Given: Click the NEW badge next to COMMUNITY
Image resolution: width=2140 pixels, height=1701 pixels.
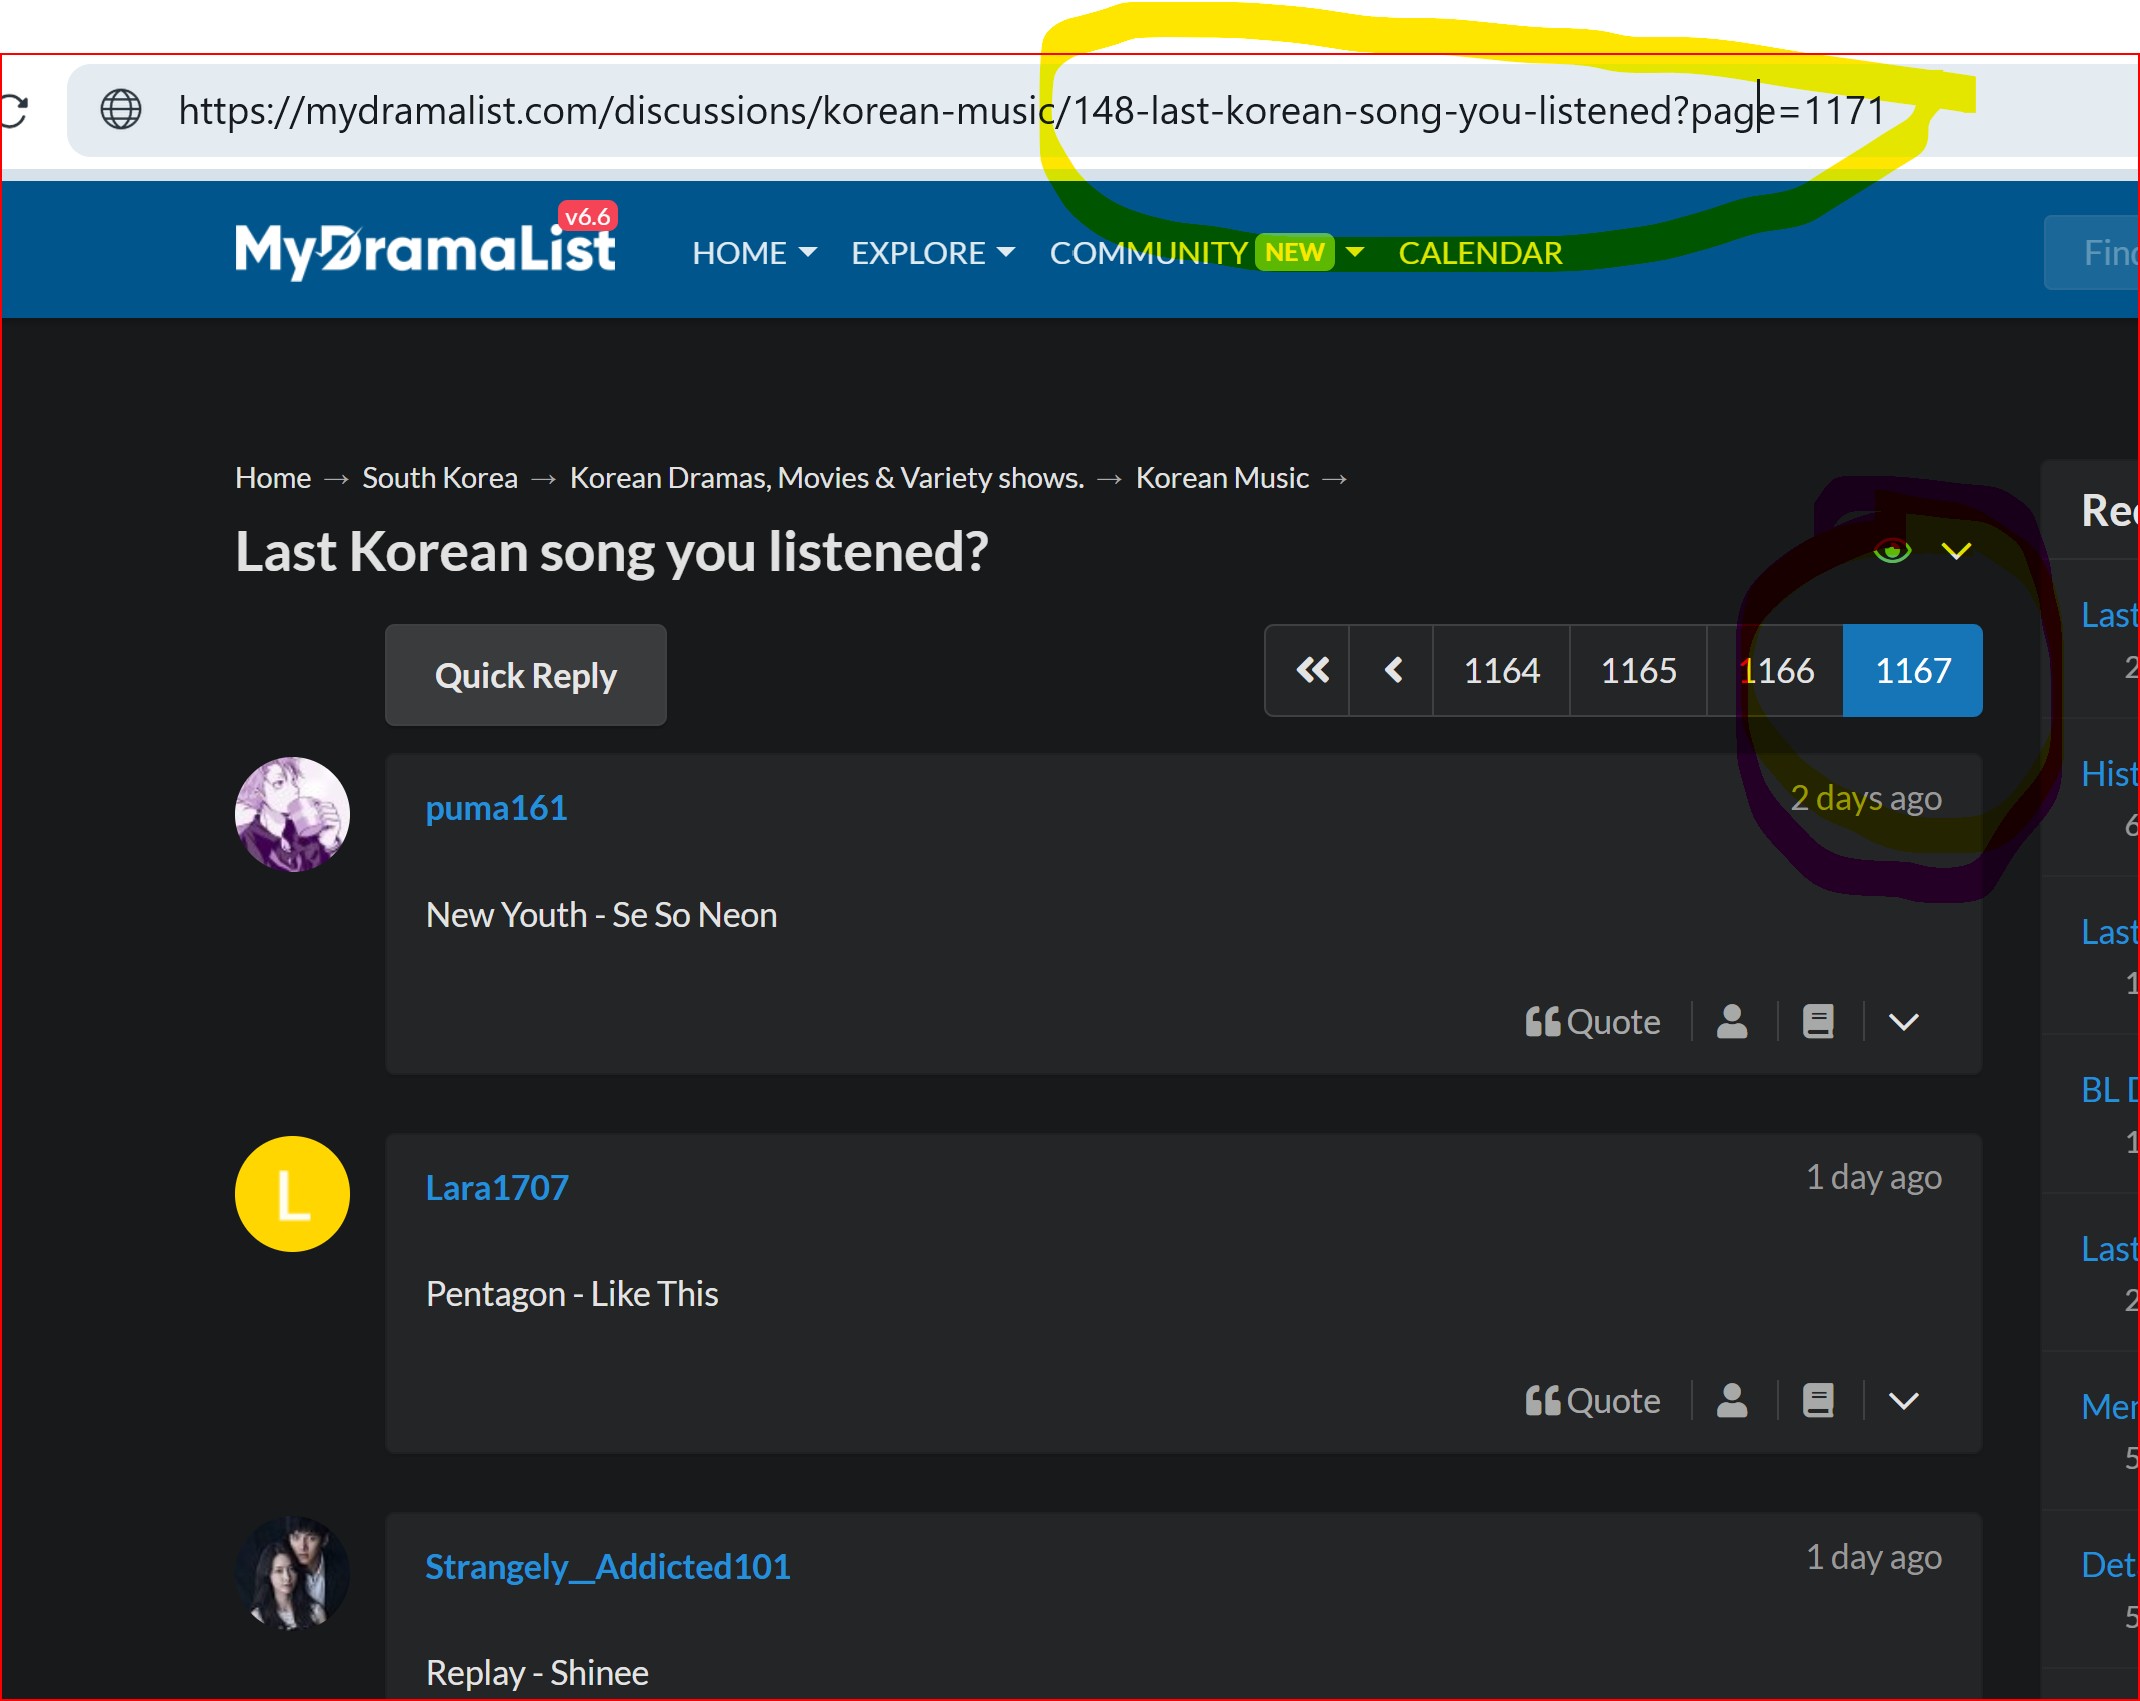Looking at the screenshot, I should (x=1294, y=252).
